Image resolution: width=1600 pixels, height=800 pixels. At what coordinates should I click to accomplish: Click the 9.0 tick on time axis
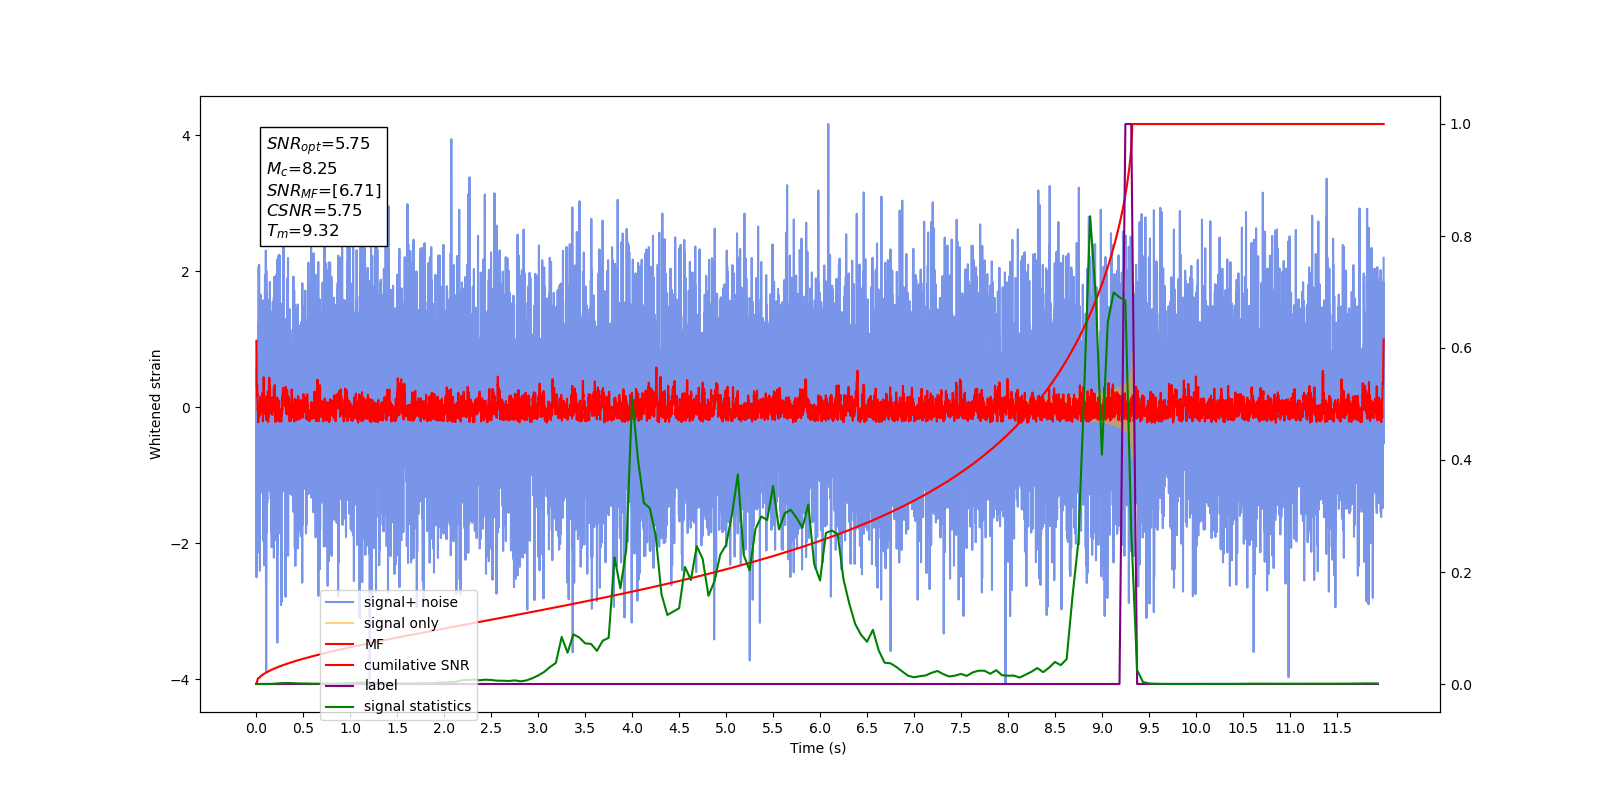[1102, 728]
